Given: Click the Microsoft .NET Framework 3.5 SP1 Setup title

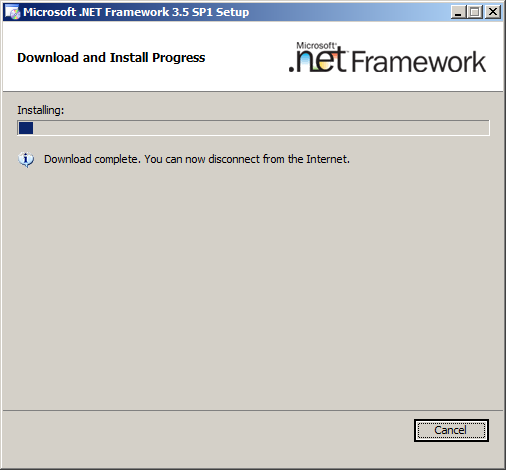Looking at the screenshot, I should click(136, 12).
